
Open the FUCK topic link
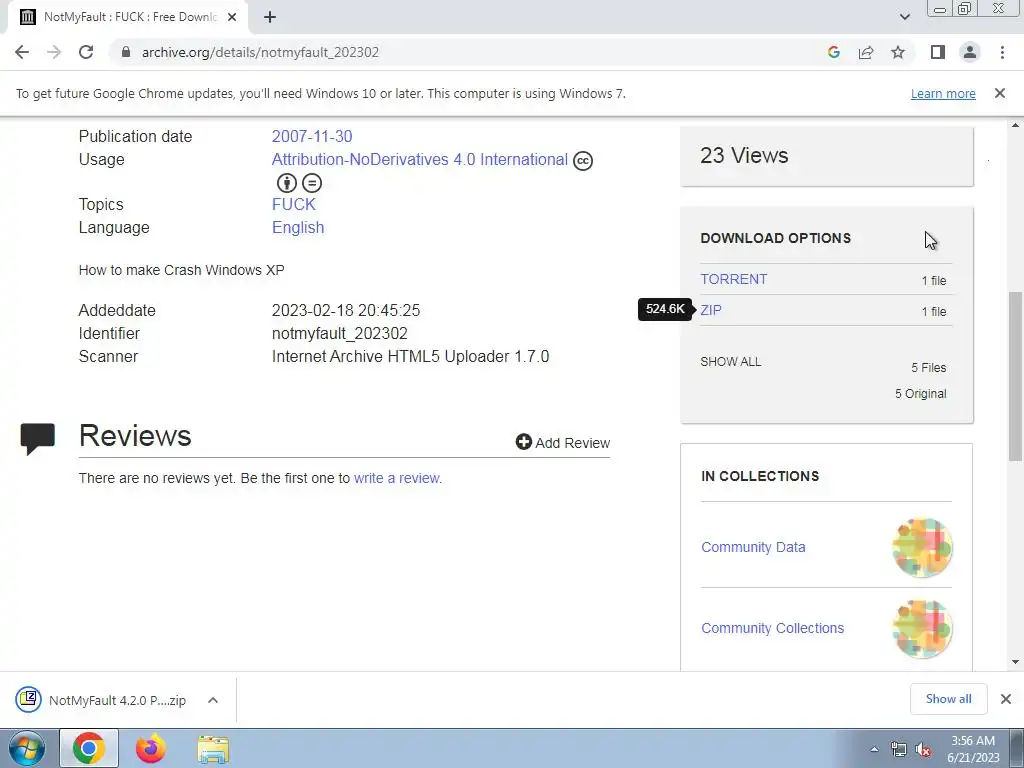coord(293,204)
